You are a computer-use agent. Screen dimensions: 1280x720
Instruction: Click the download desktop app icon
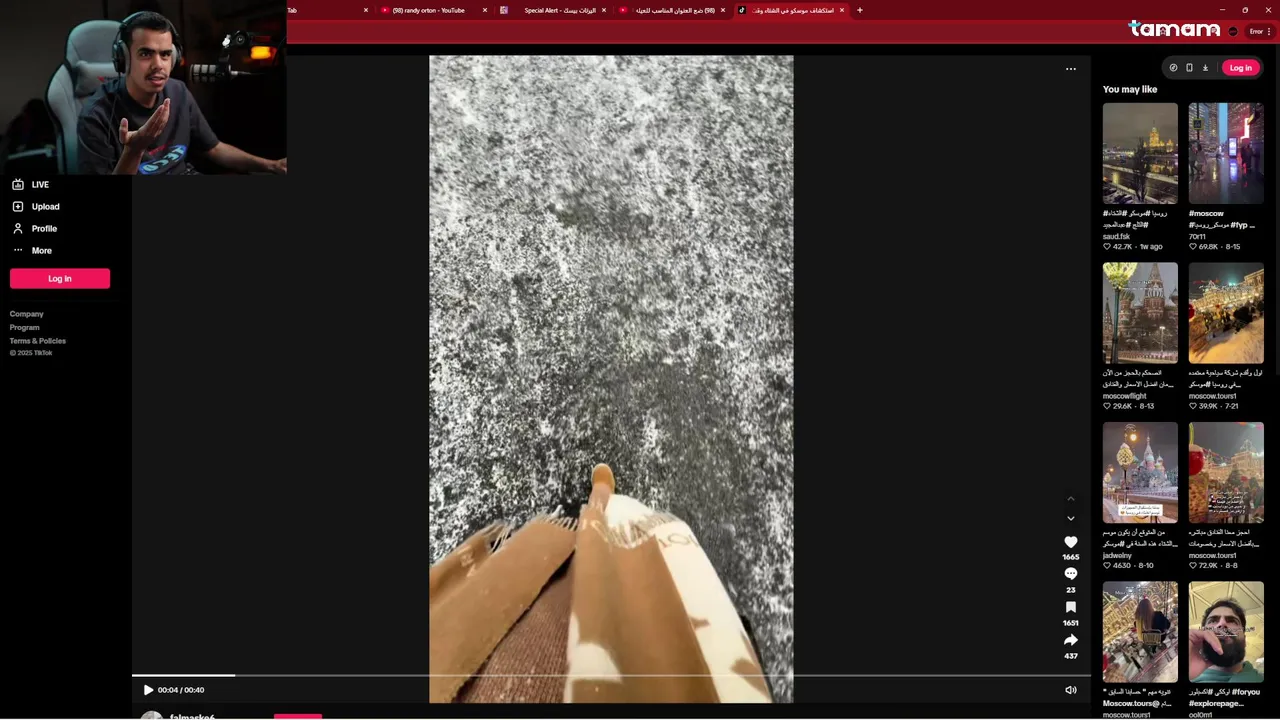pyautogui.click(x=1205, y=68)
